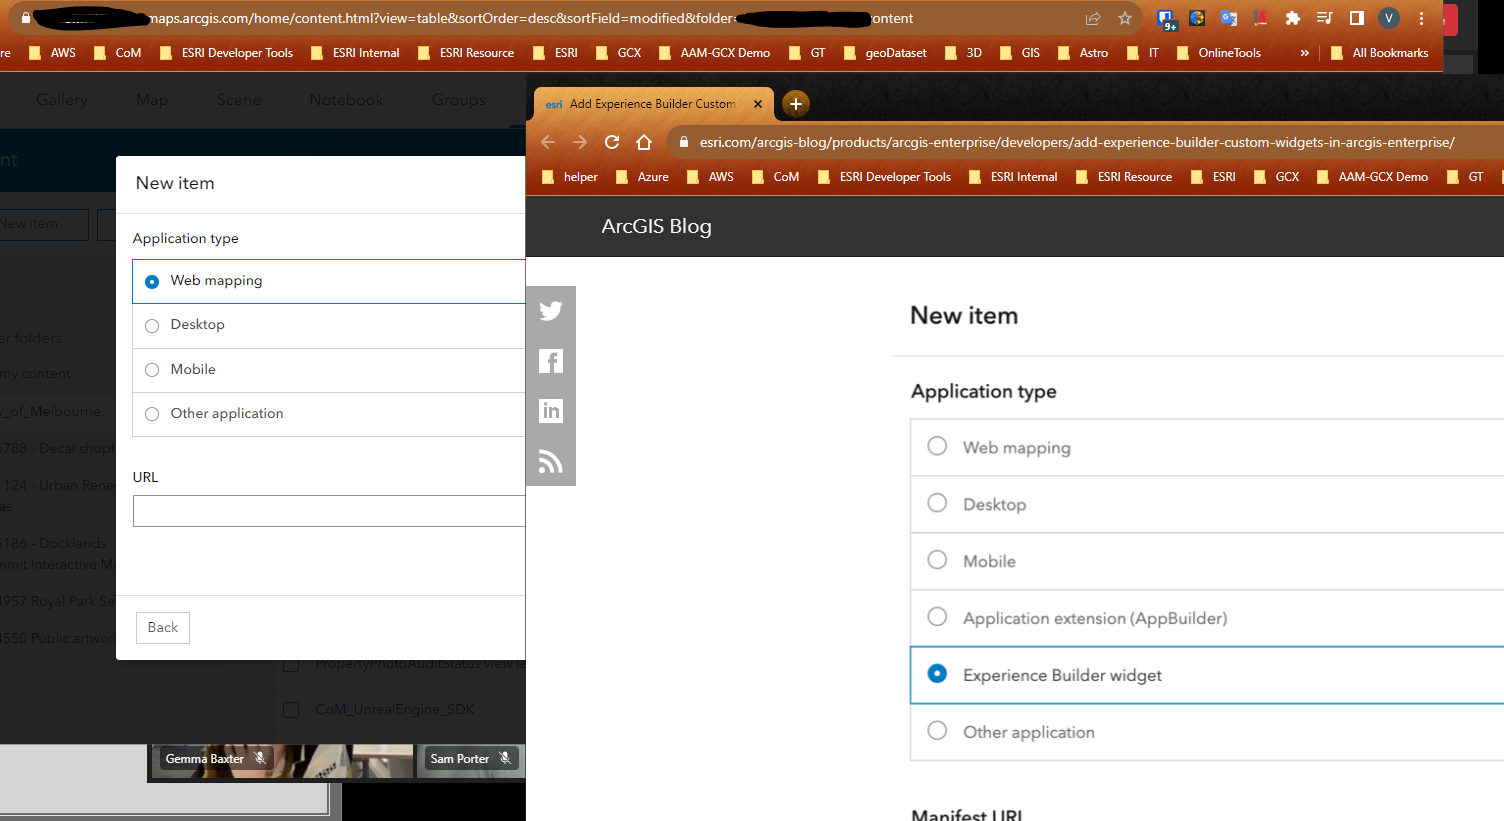Switch to Add Experience Builder Custom tab
Screen dimensions: 1504x821
[x=652, y=104]
